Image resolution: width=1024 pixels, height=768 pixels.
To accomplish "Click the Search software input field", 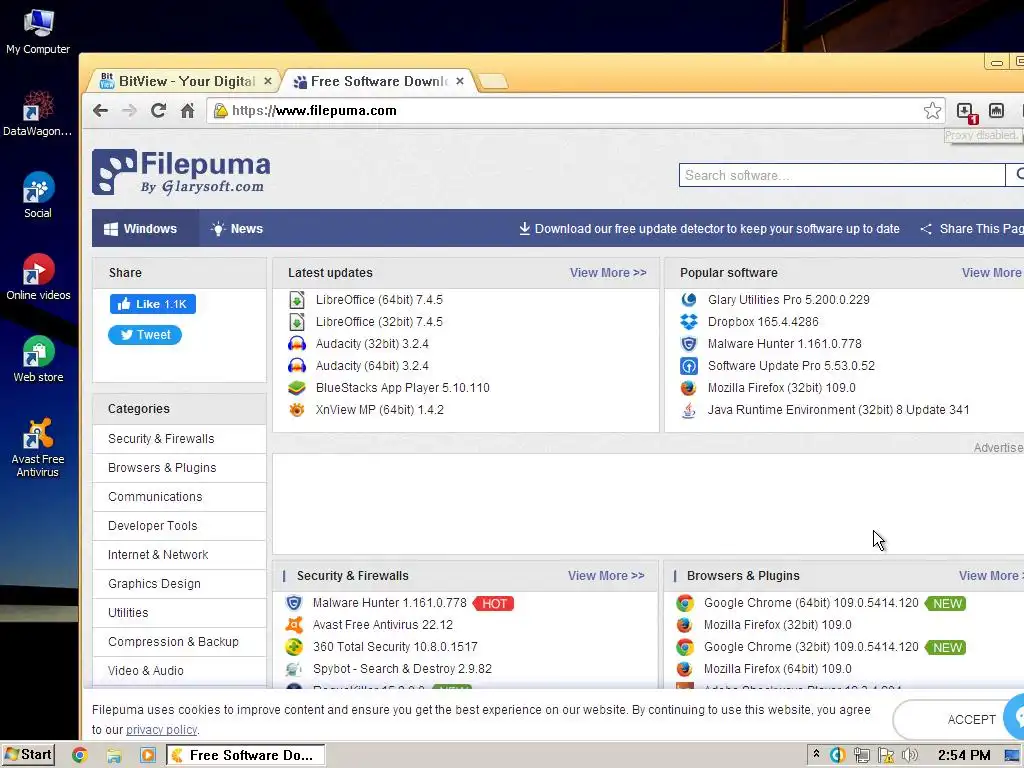I will coord(842,175).
